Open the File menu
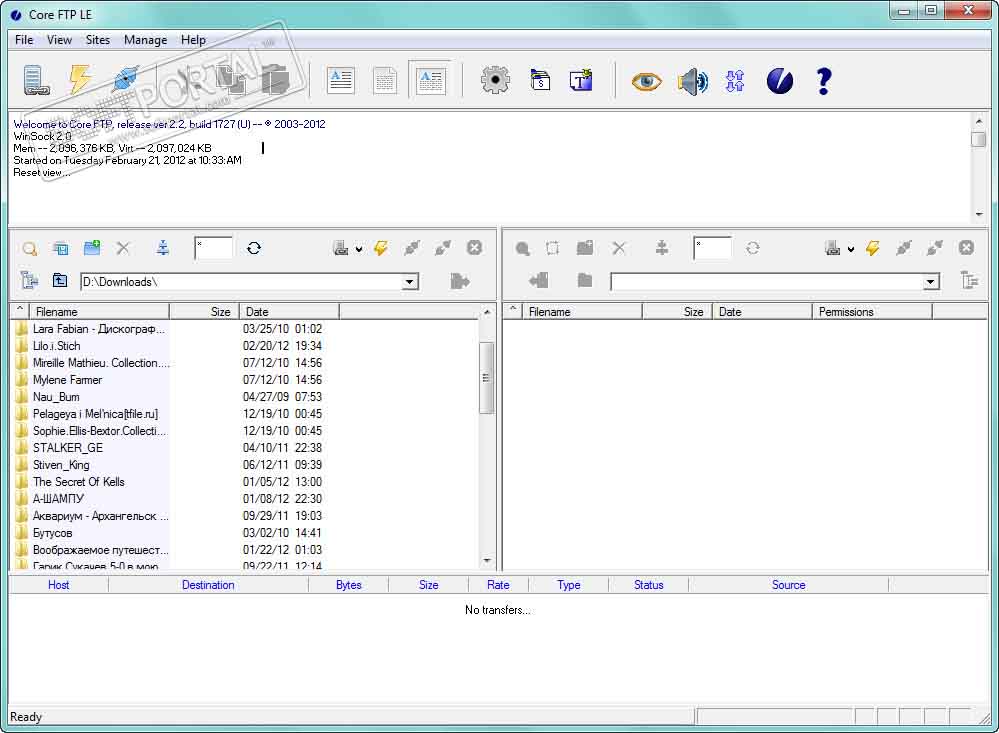Screen dimensions: 999x733 (24, 40)
